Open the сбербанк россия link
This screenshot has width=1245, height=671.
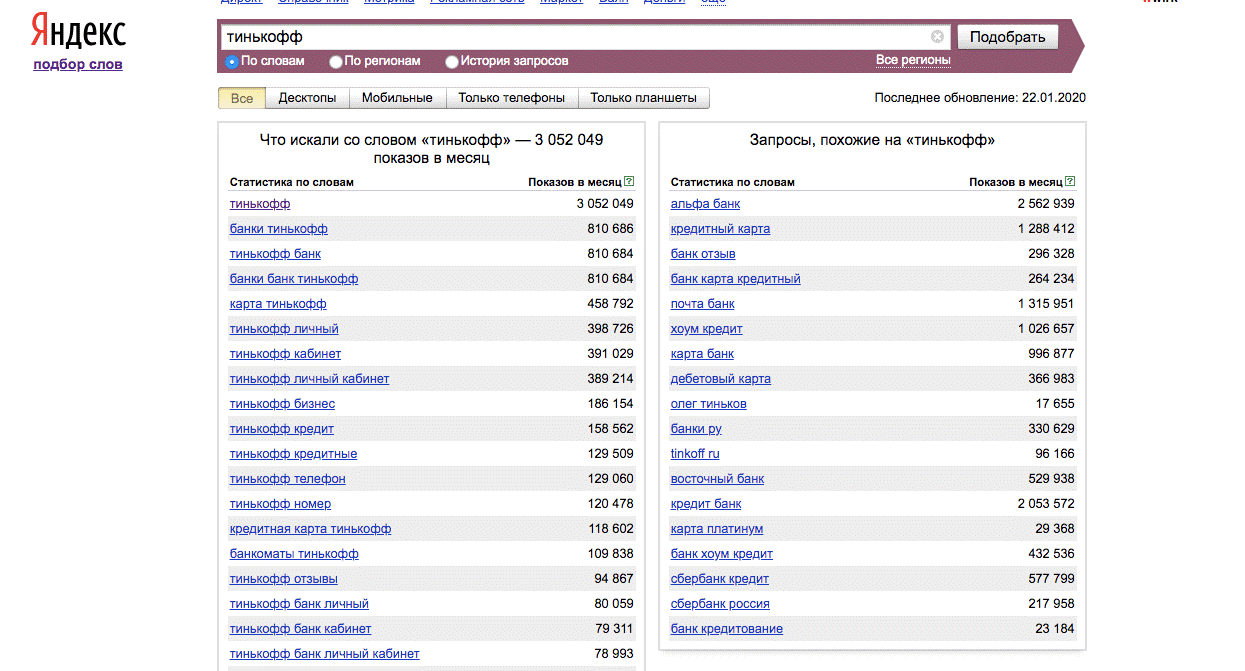tap(720, 604)
